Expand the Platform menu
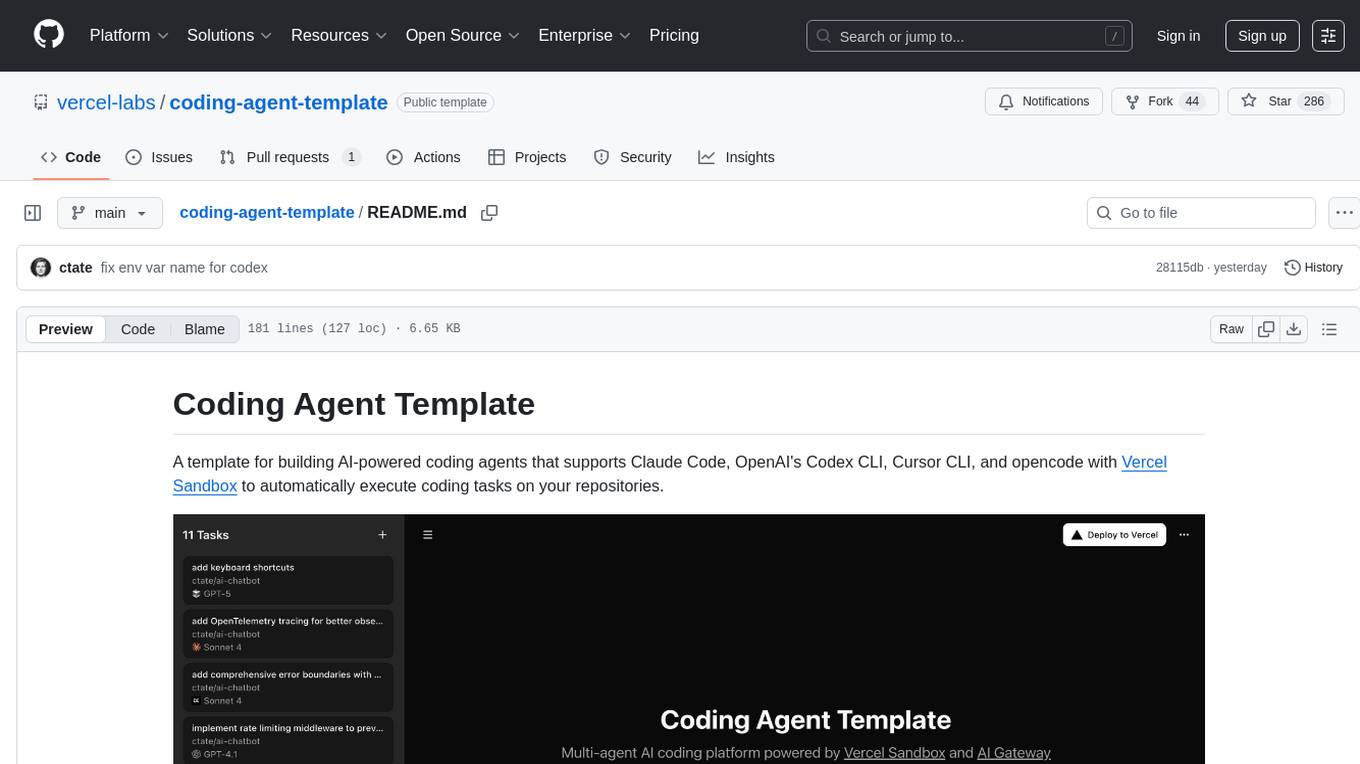 tap(129, 35)
